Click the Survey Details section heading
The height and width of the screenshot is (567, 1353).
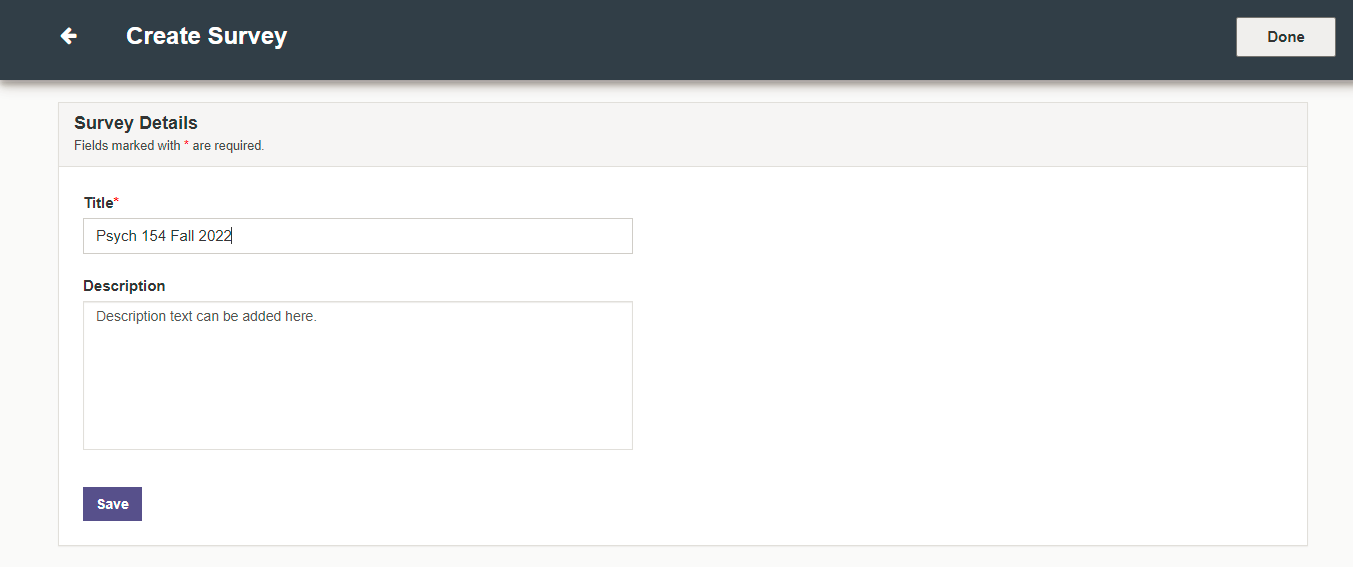136,123
